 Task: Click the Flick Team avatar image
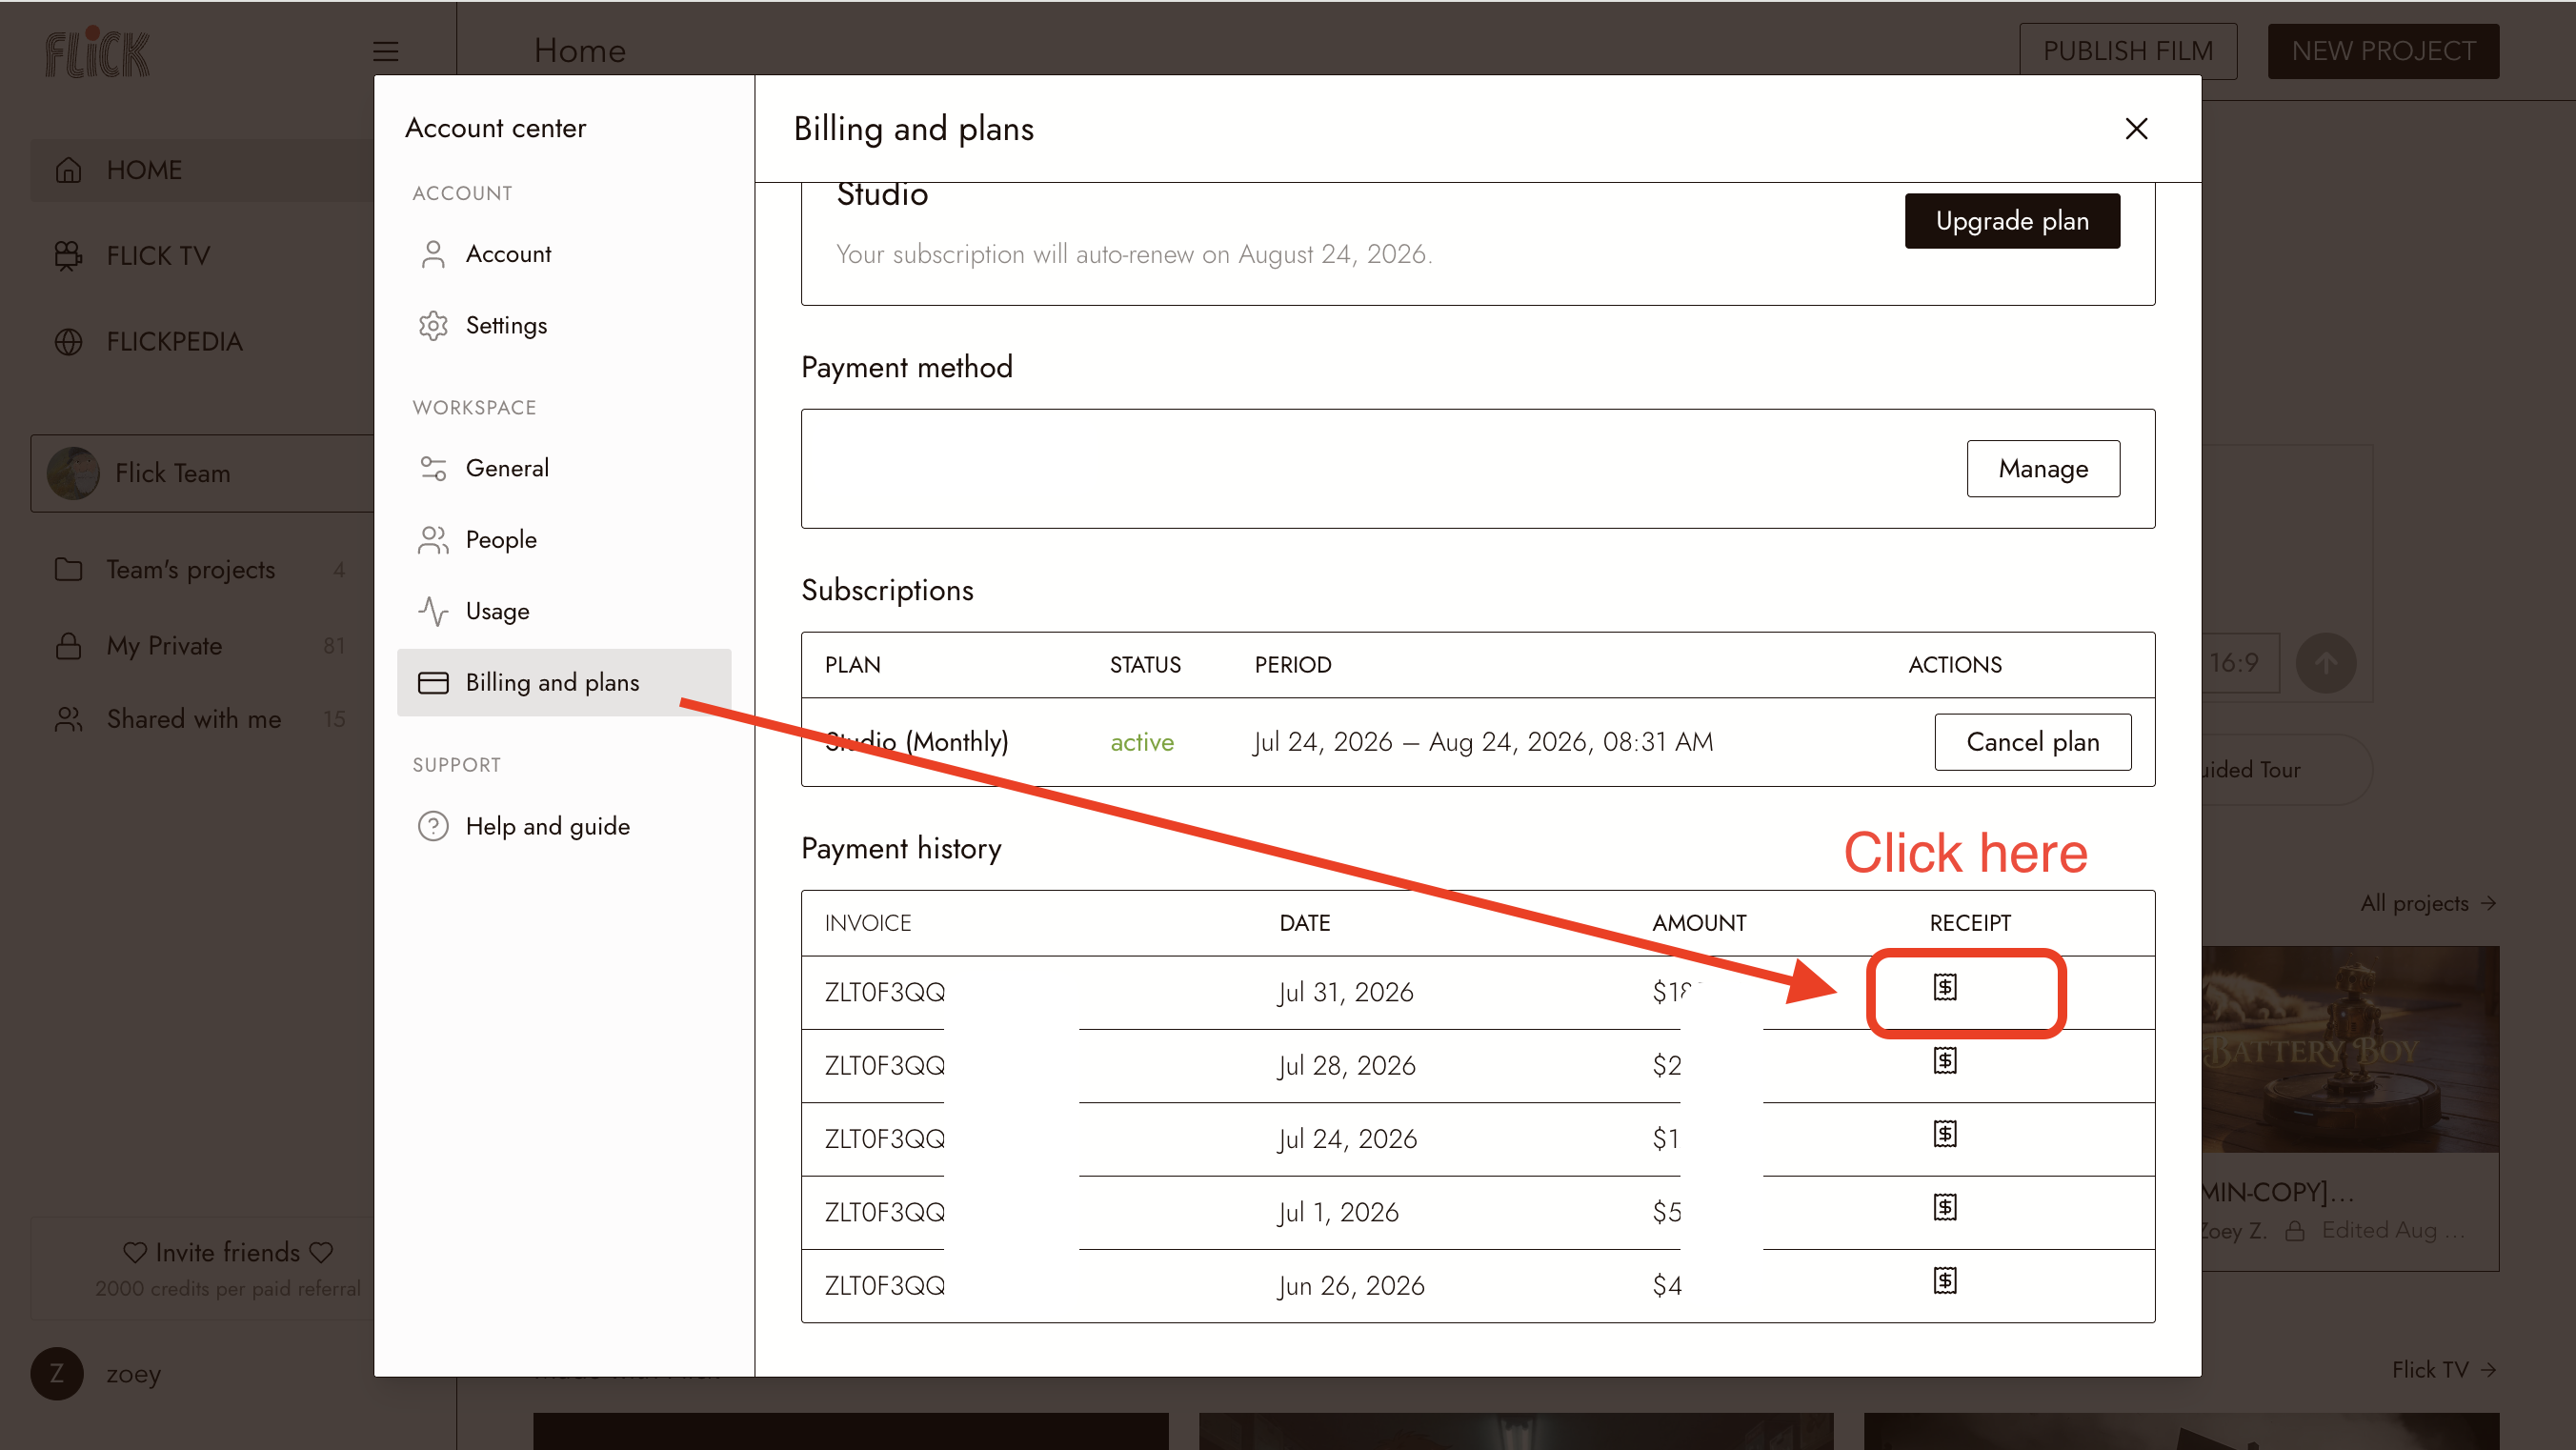pos(73,473)
